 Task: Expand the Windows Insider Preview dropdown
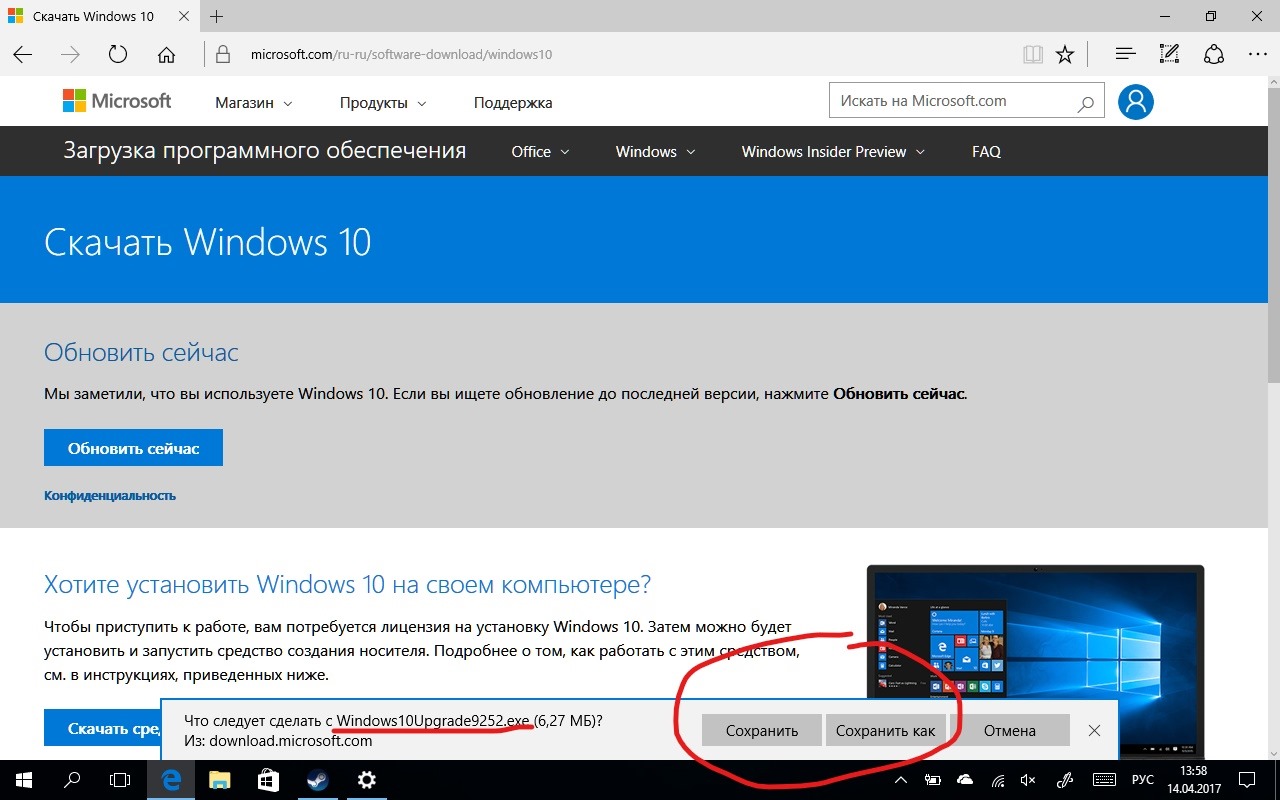(x=832, y=152)
